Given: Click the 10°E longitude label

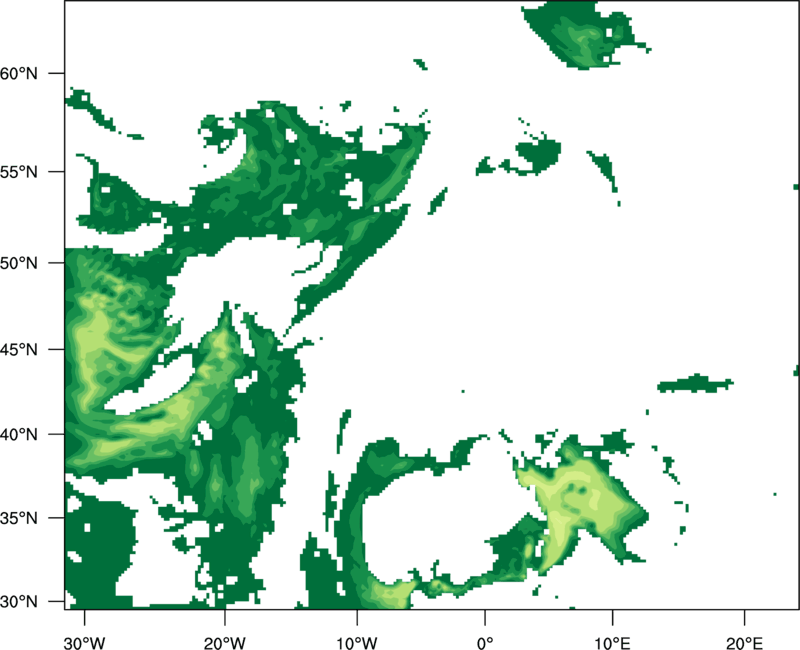Looking at the screenshot, I should 612,642.
